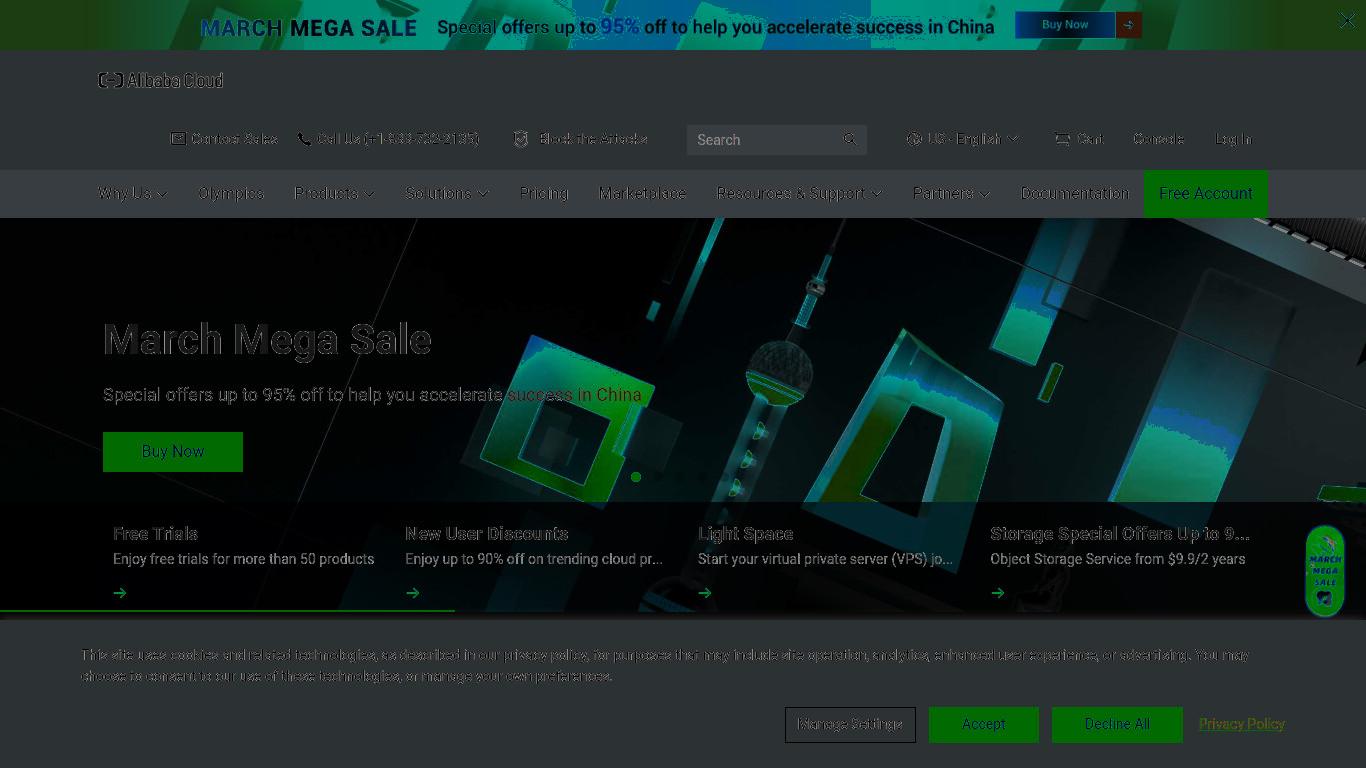Click the arrow under New User Discounts
The image size is (1366, 768).
[413, 593]
